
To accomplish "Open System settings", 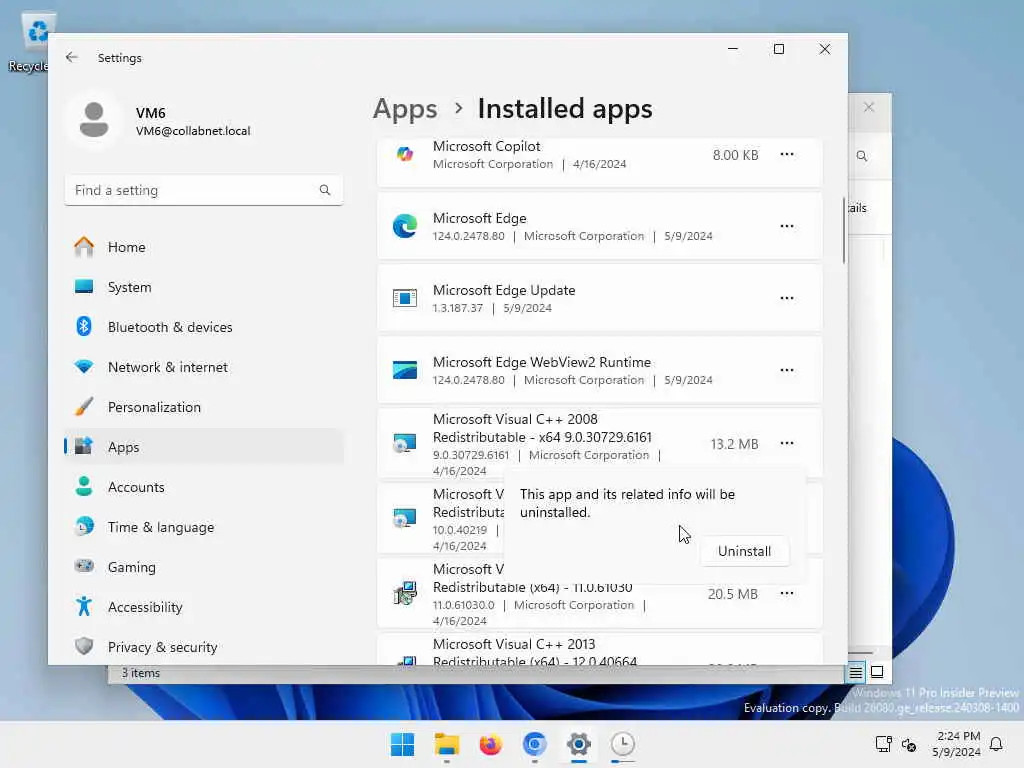I will tap(204, 287).
